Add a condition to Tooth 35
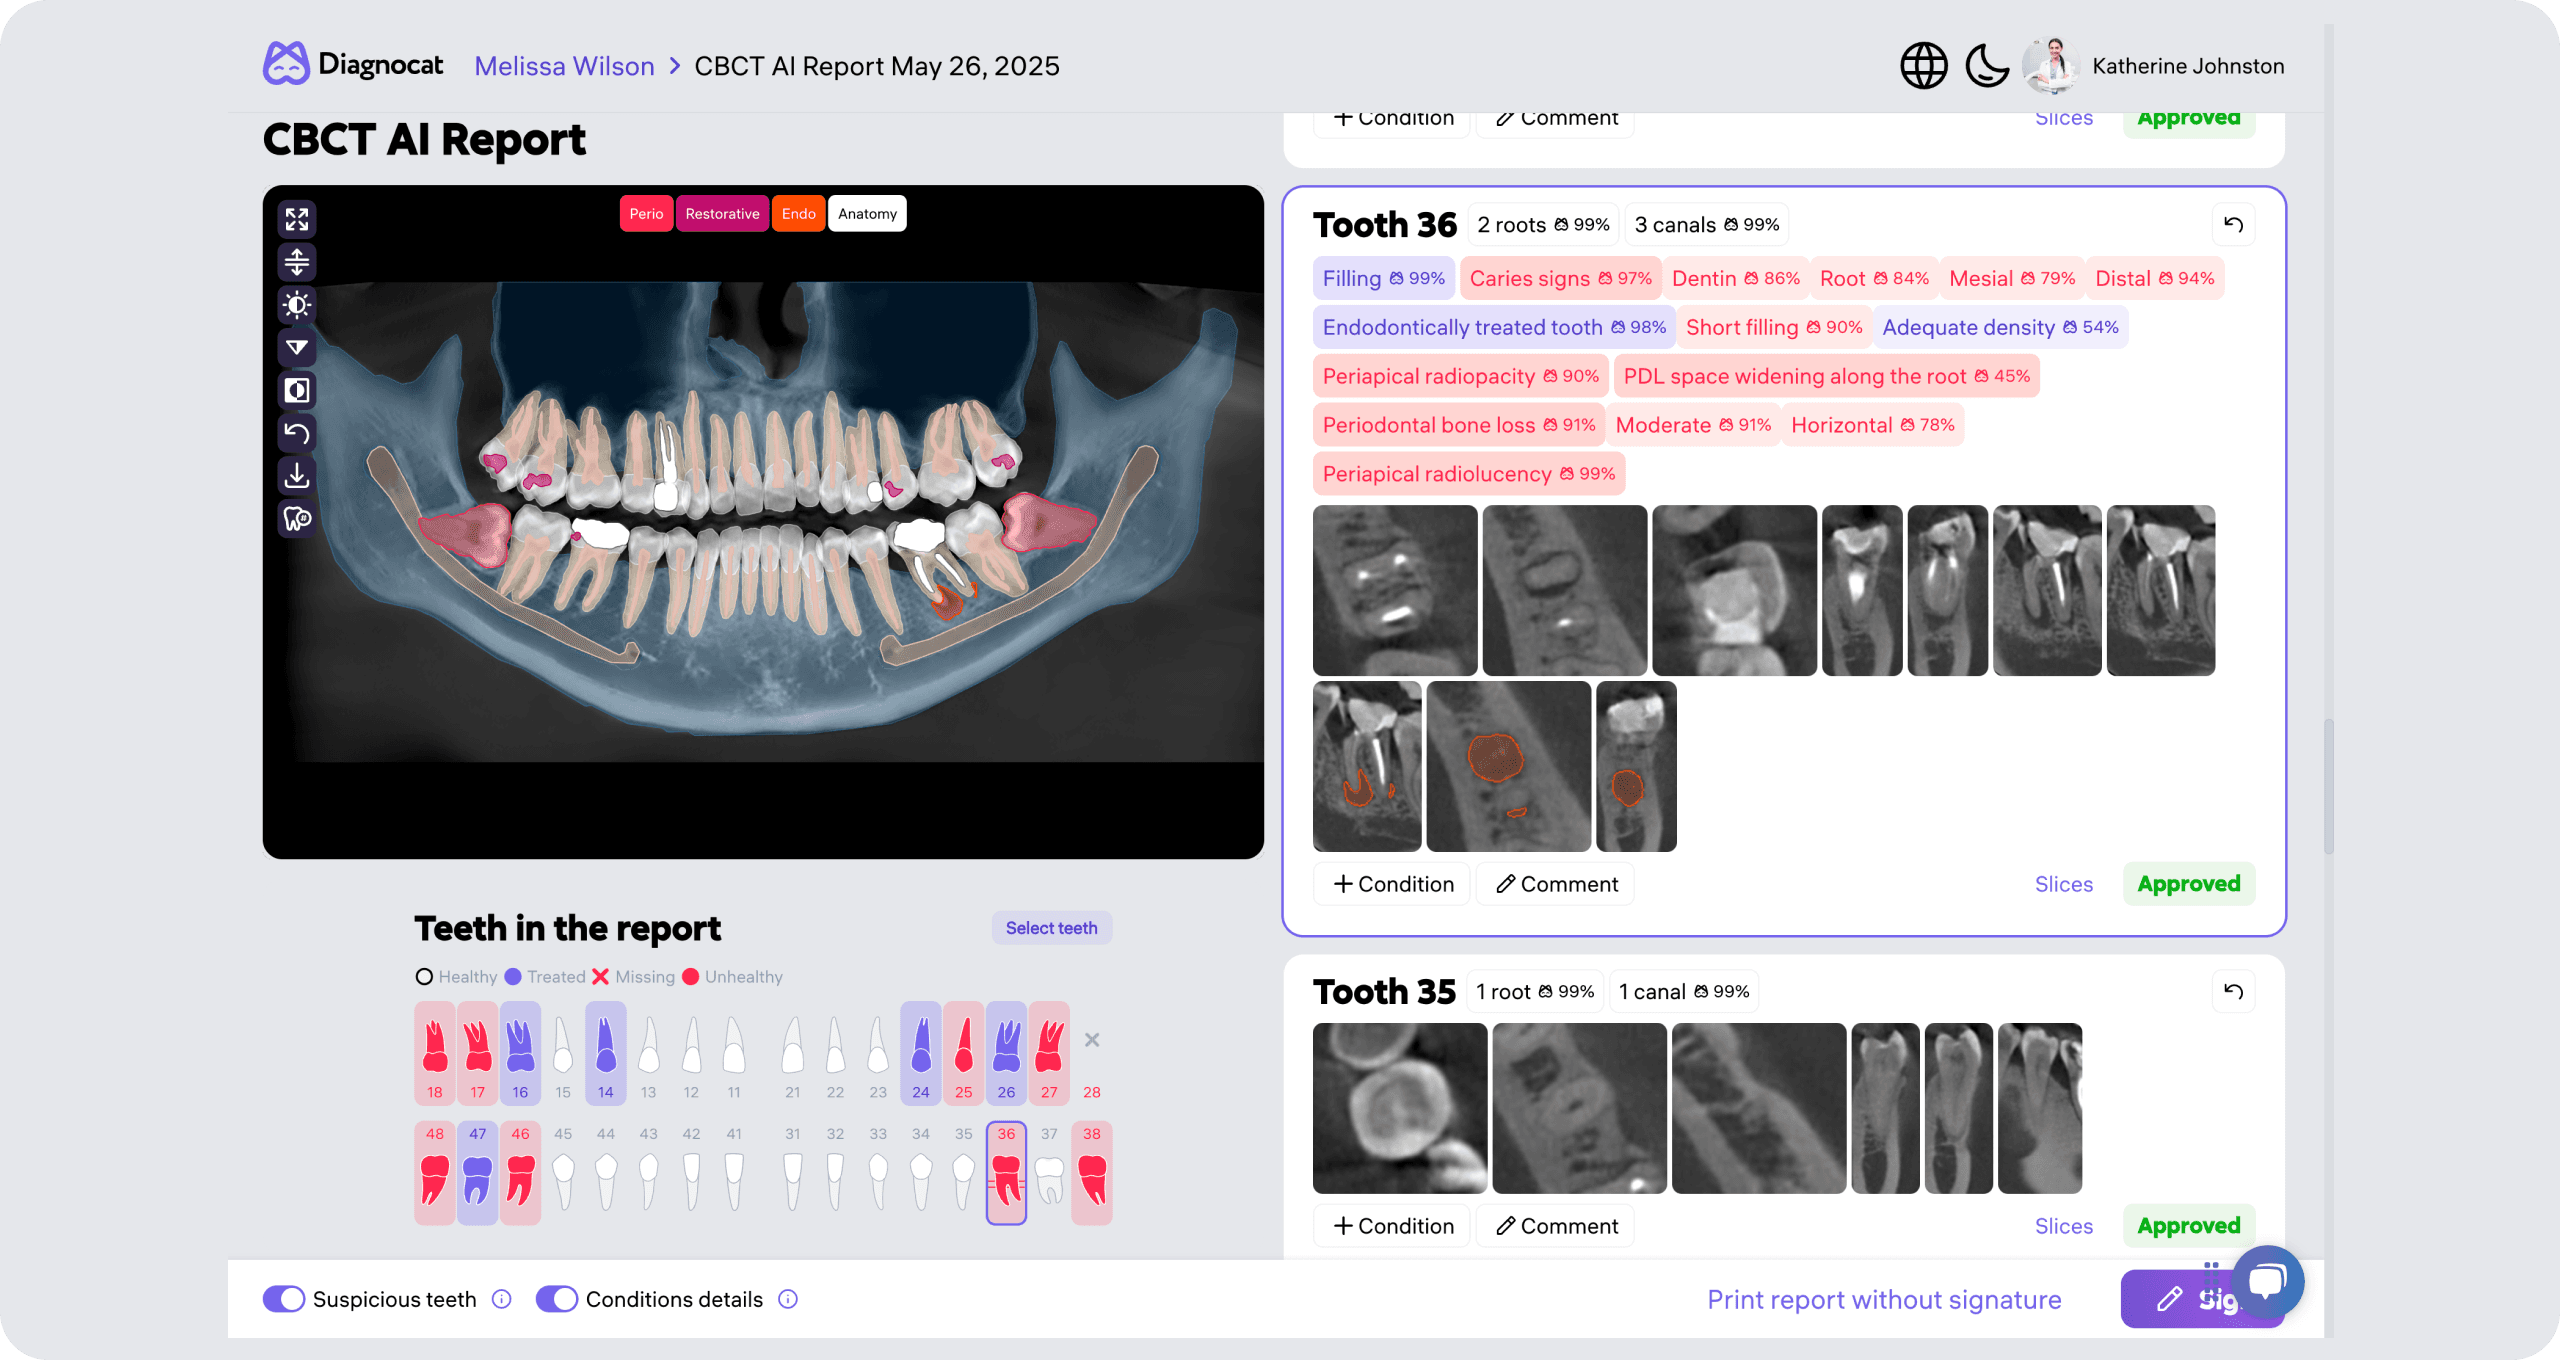This screenshot has height=1360, width=2560. [x=1392, y=1226]
